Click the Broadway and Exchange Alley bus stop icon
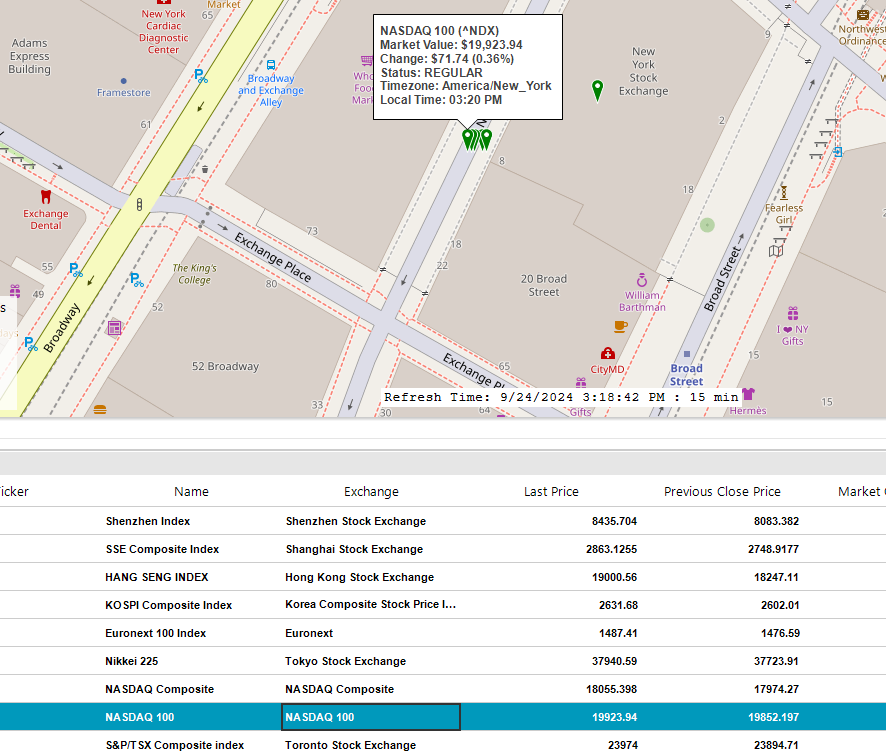Screen dimensions: 886x751 coord(271,65)
